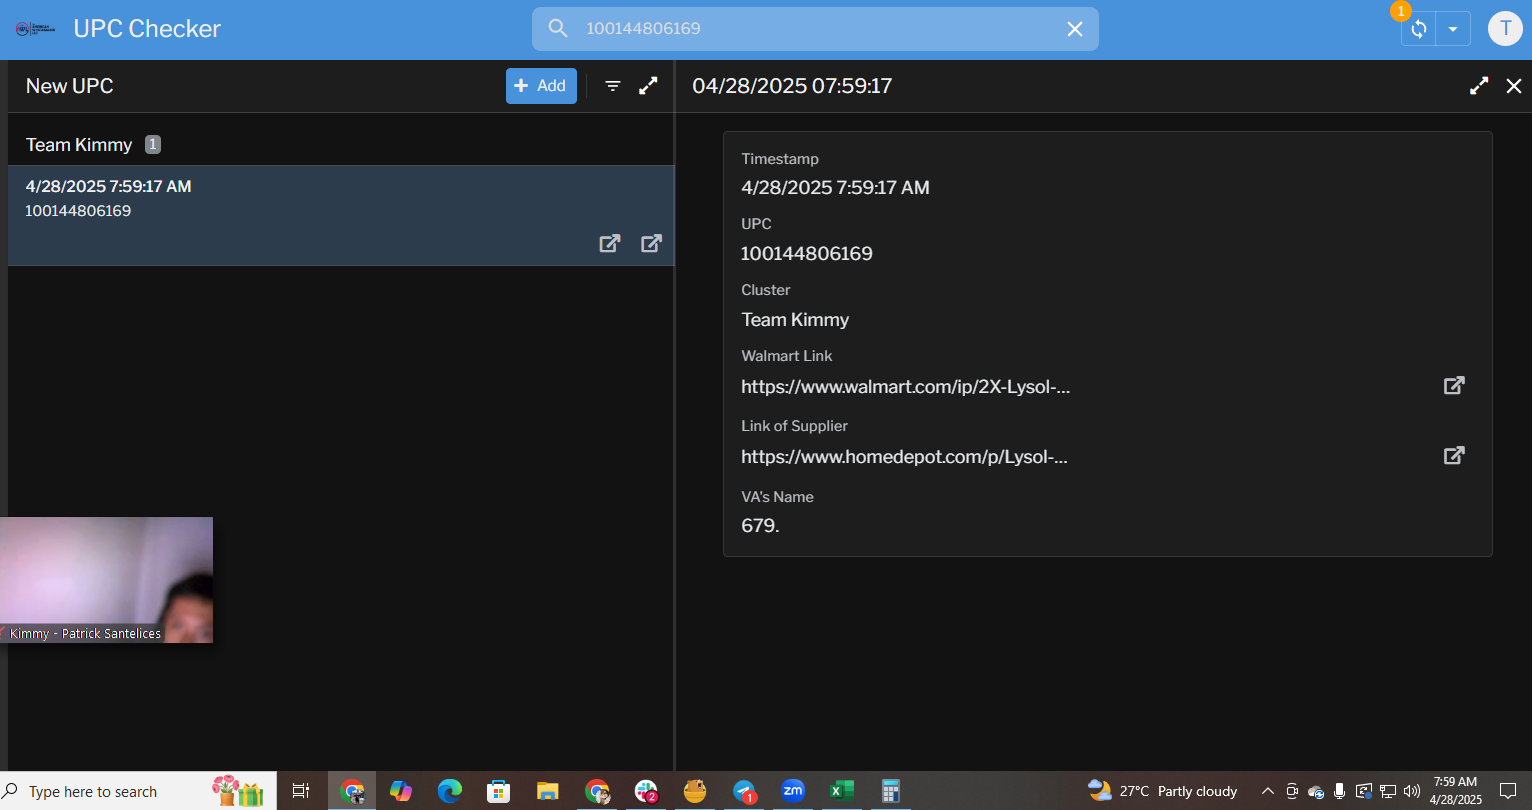Open Calculator from the taskbar
The image size is (1532, 810).
click(x=891, y=791)
